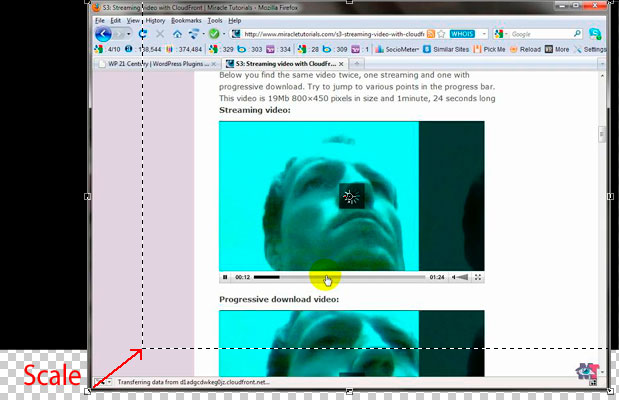Toggle fullscreen on the streaming video
Image resolution: width=619 pixels, height=400 pixels.
(478, 277)
